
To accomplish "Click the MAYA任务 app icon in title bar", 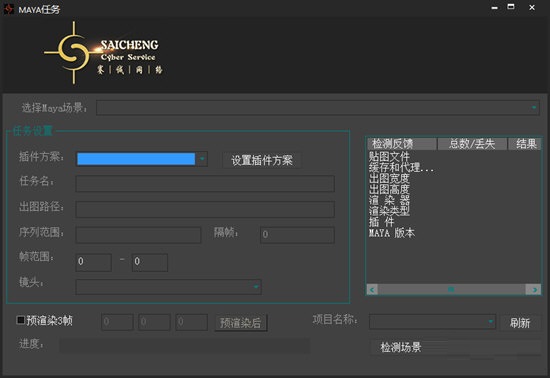I will click(8, 9).
